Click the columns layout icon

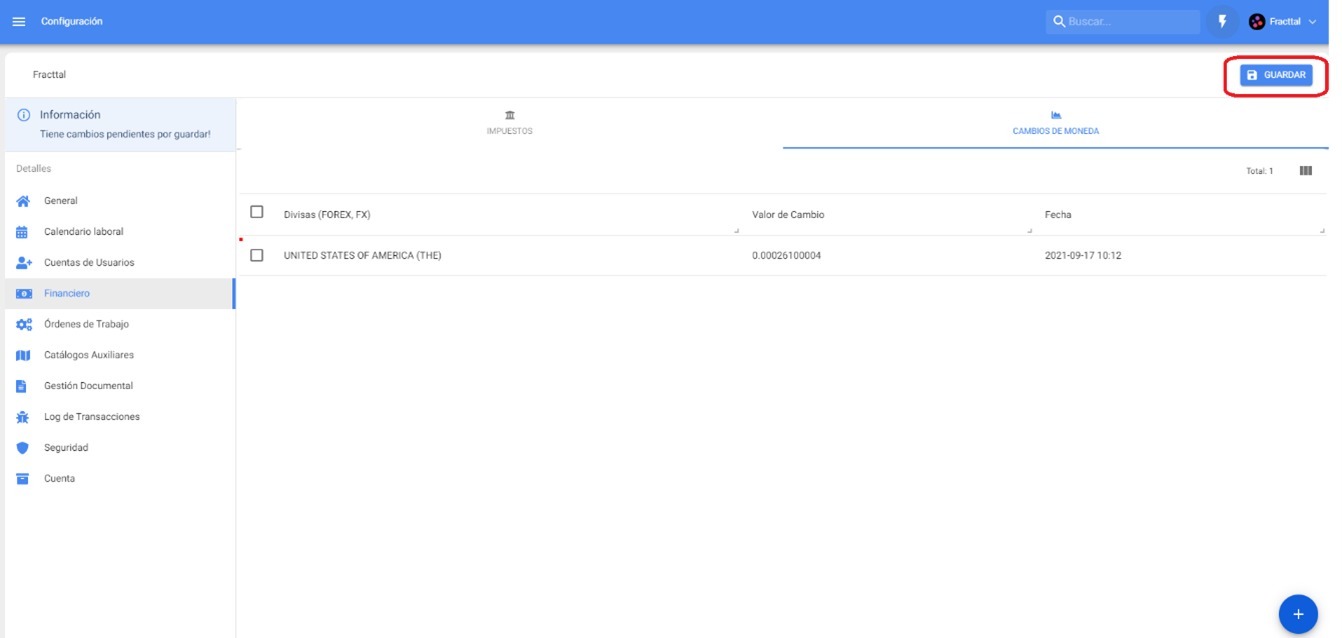pos(1305,171)
